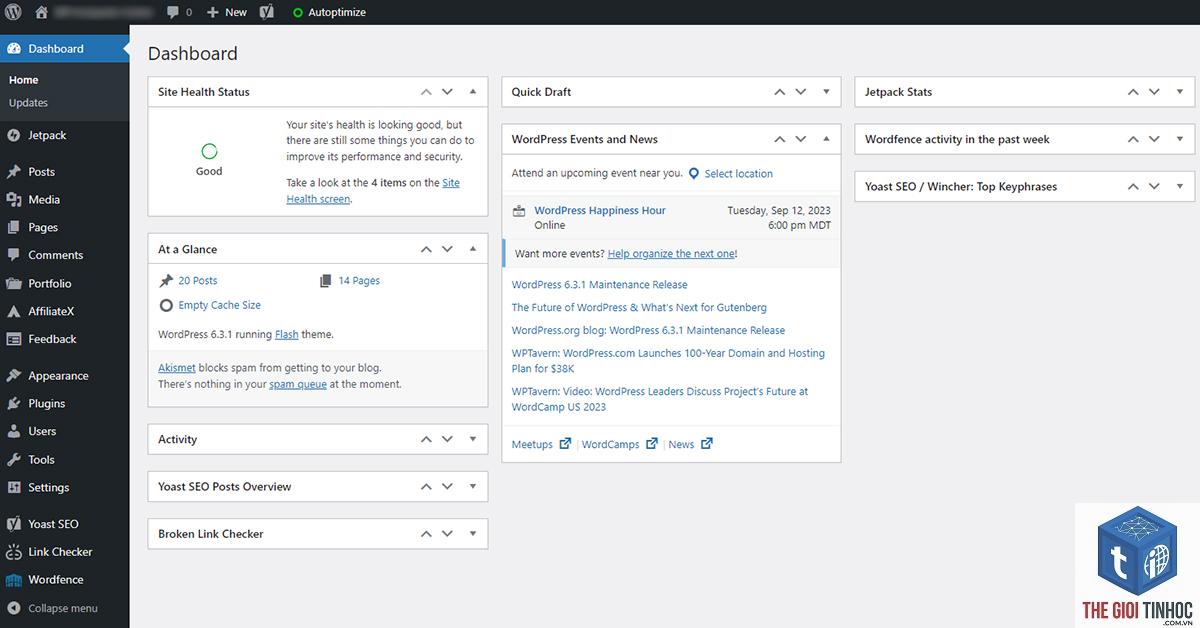1200x628 pixels.
Task: Expand the Yoast SEO Posts Overview panel
Action: (473, 486)
